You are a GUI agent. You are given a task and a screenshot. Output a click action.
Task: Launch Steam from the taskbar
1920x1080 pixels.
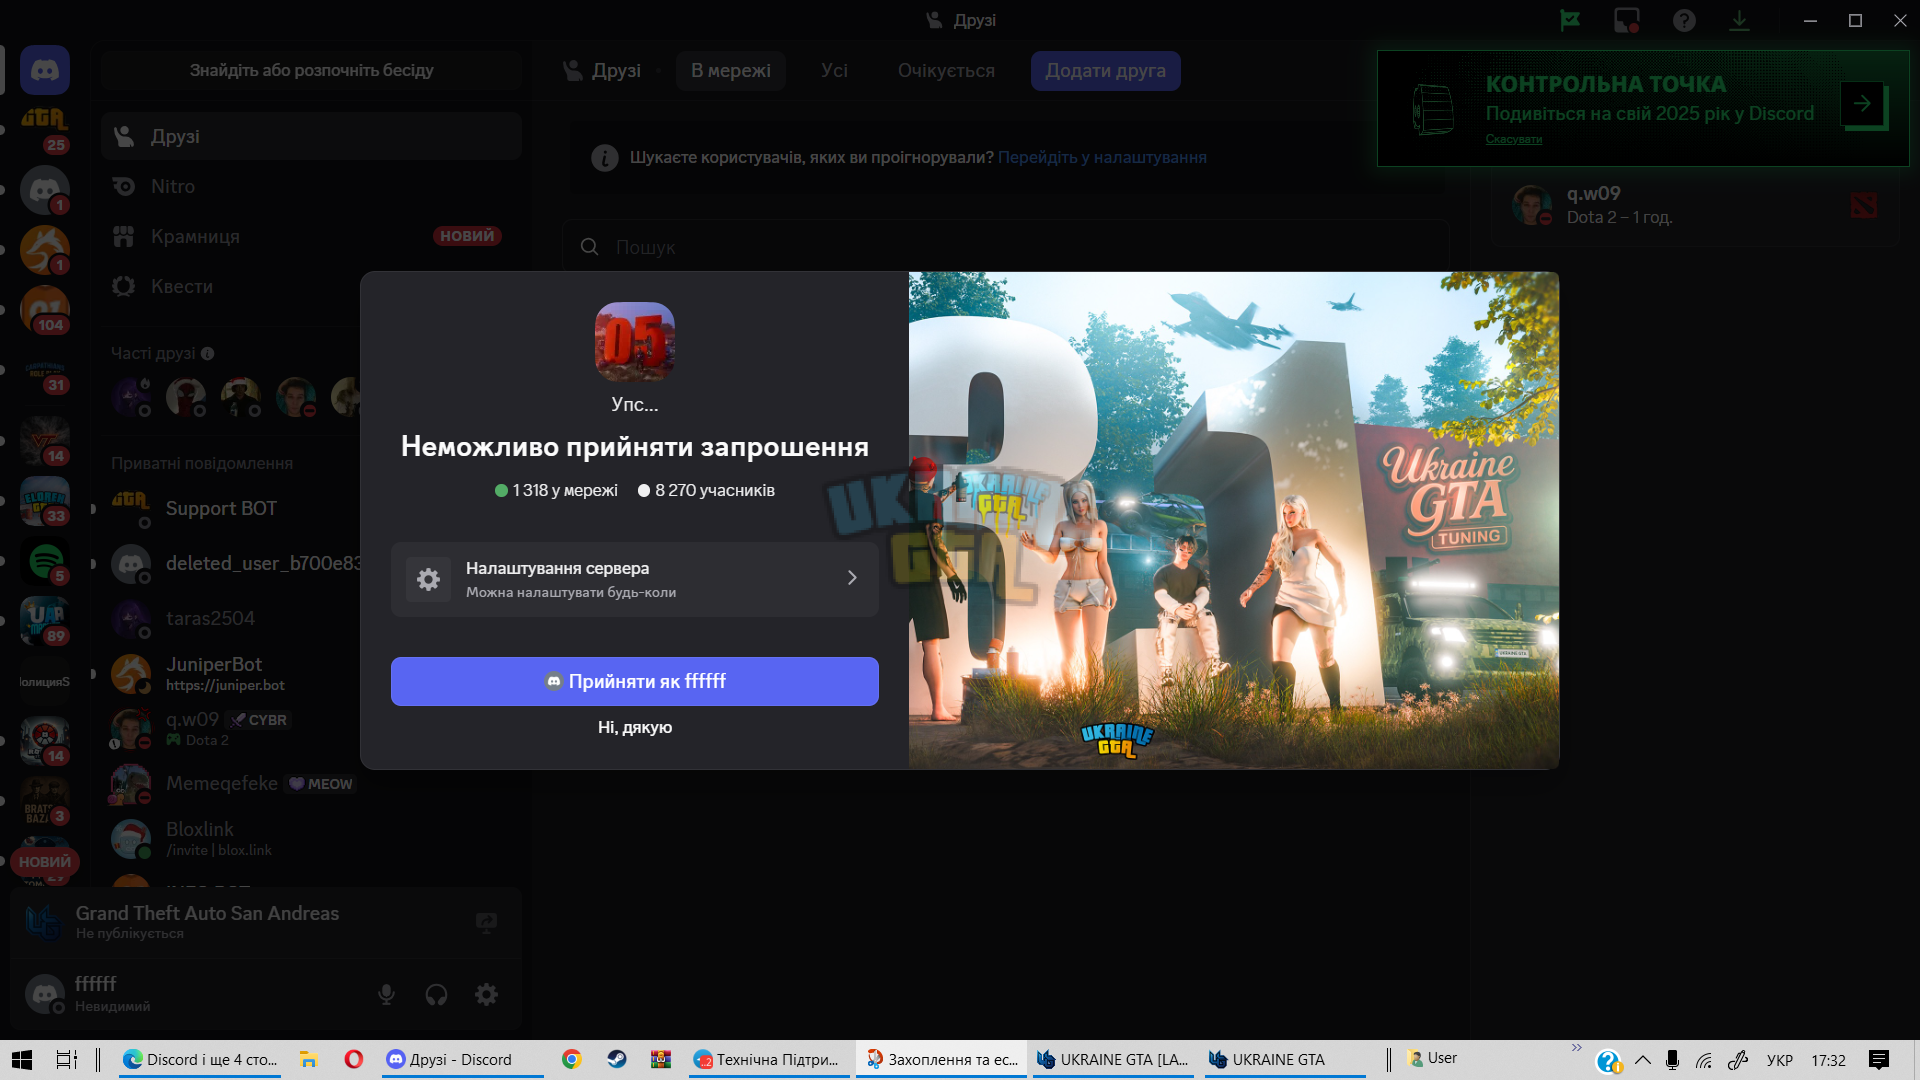point(616,1059)
